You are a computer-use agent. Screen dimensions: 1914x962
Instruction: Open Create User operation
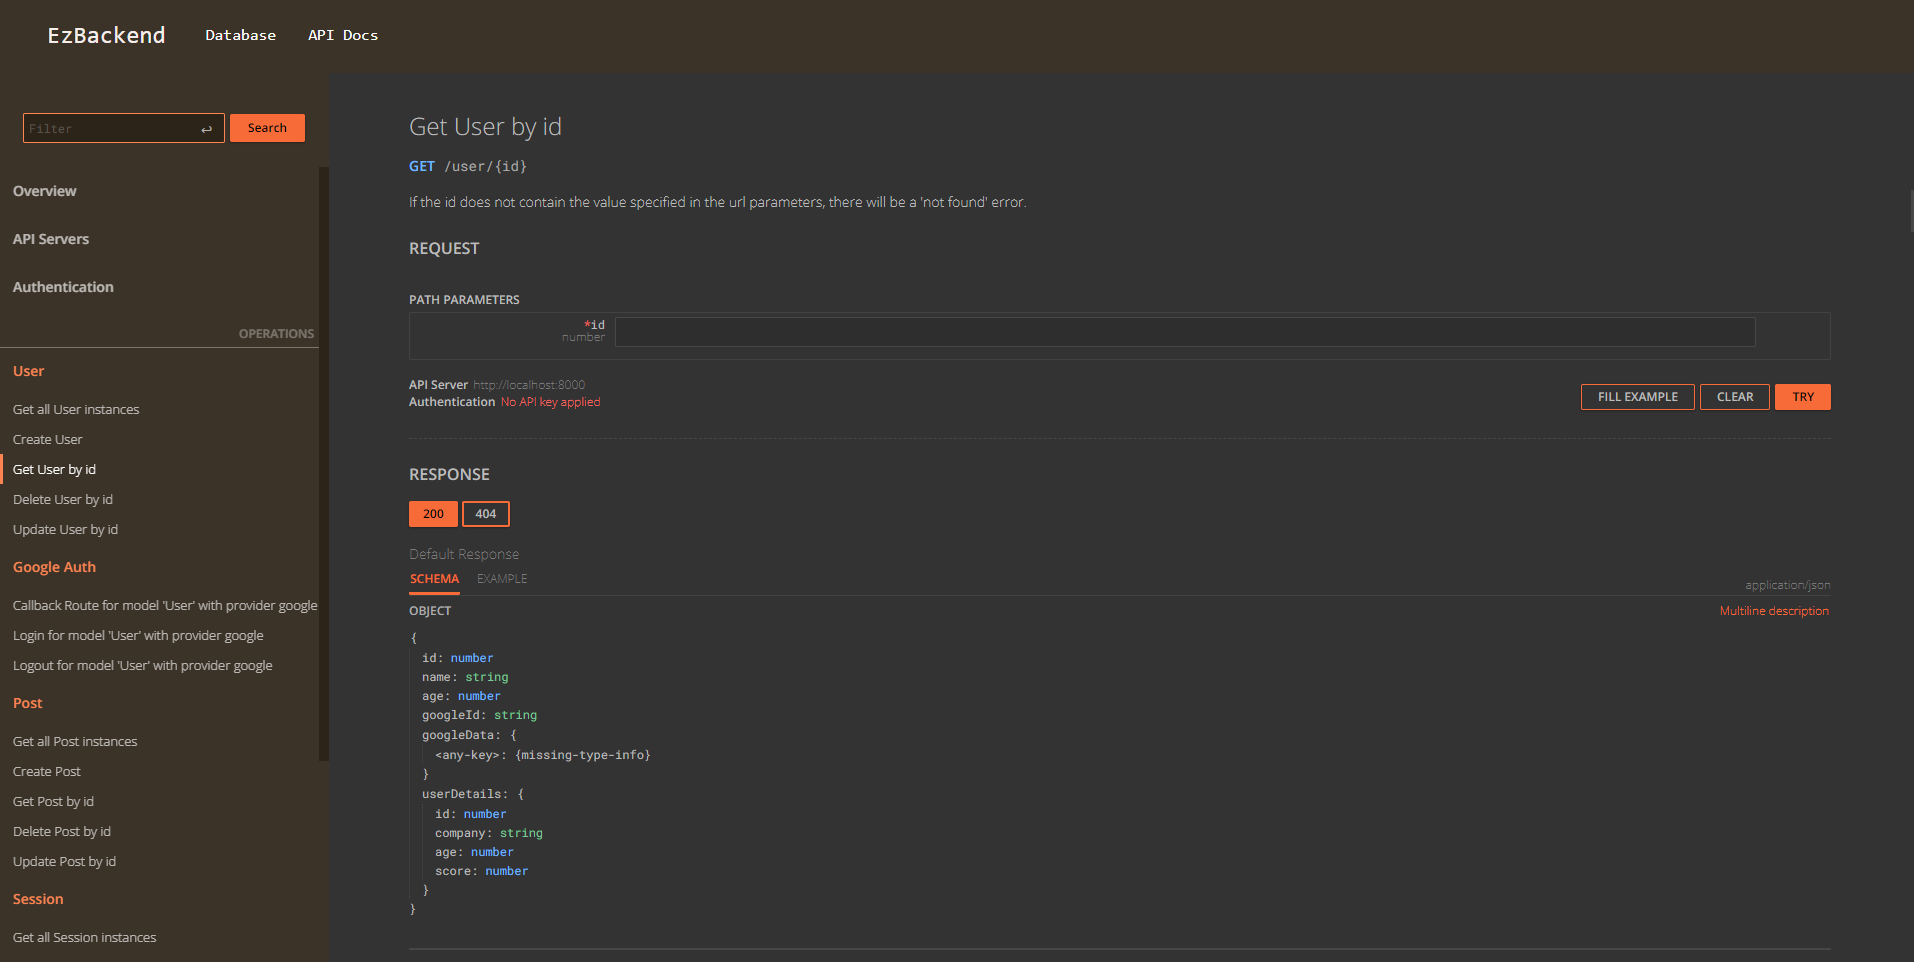click(x=48, y=439)
